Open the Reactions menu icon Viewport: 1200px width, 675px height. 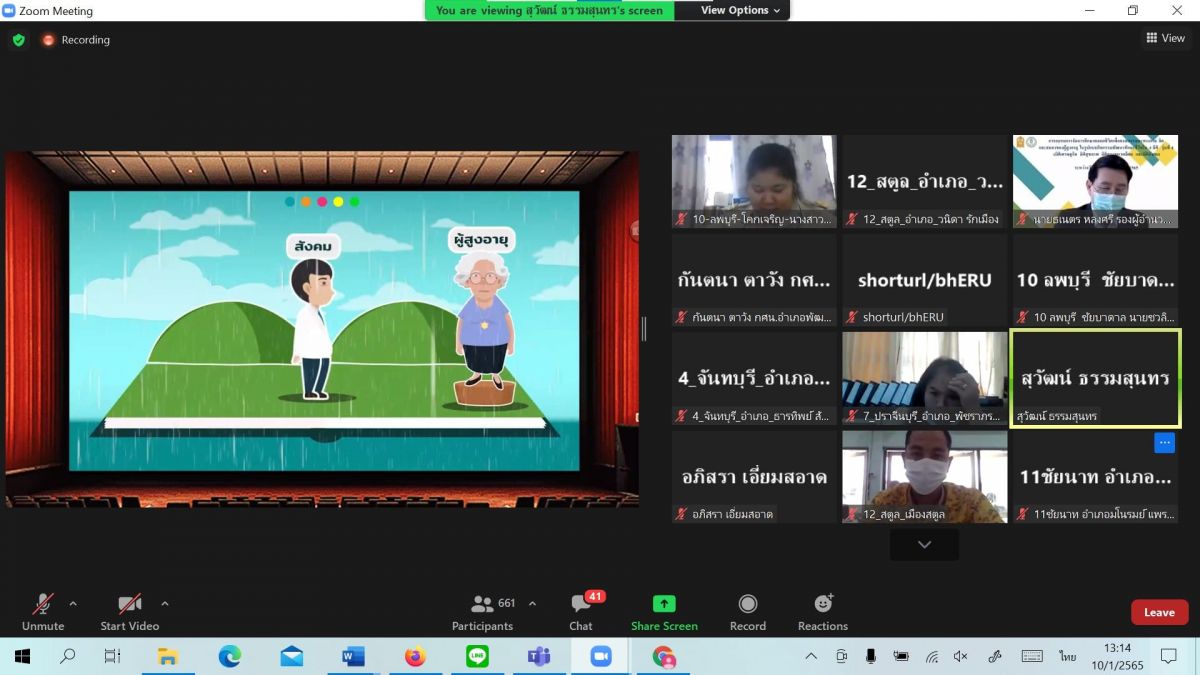823,604
